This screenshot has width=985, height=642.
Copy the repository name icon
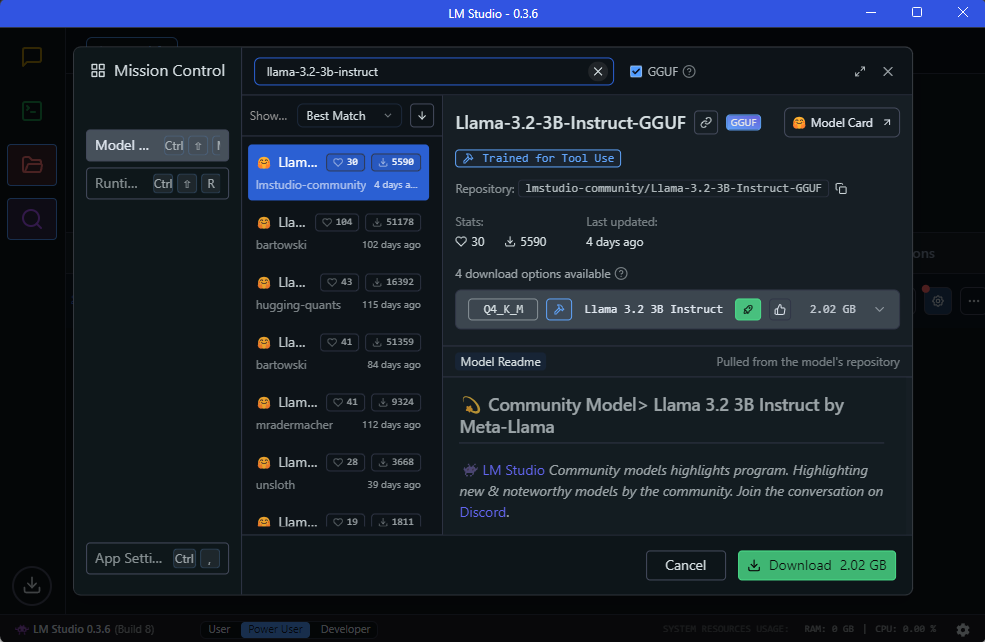(x=841, y=188)
